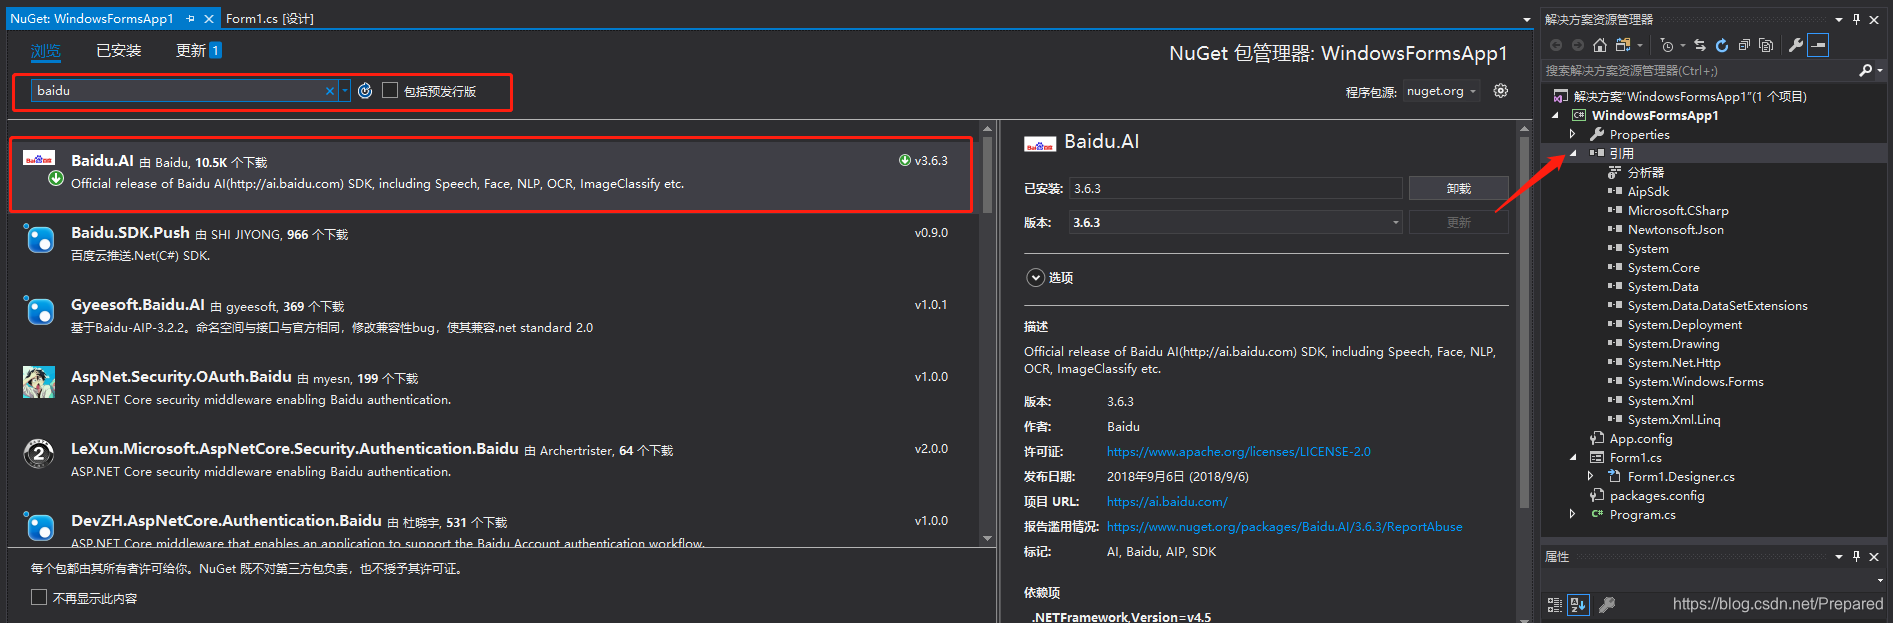Click the Property Pages wrench icon
Screen dimensions: 1893x623
tap(1607, 605)
